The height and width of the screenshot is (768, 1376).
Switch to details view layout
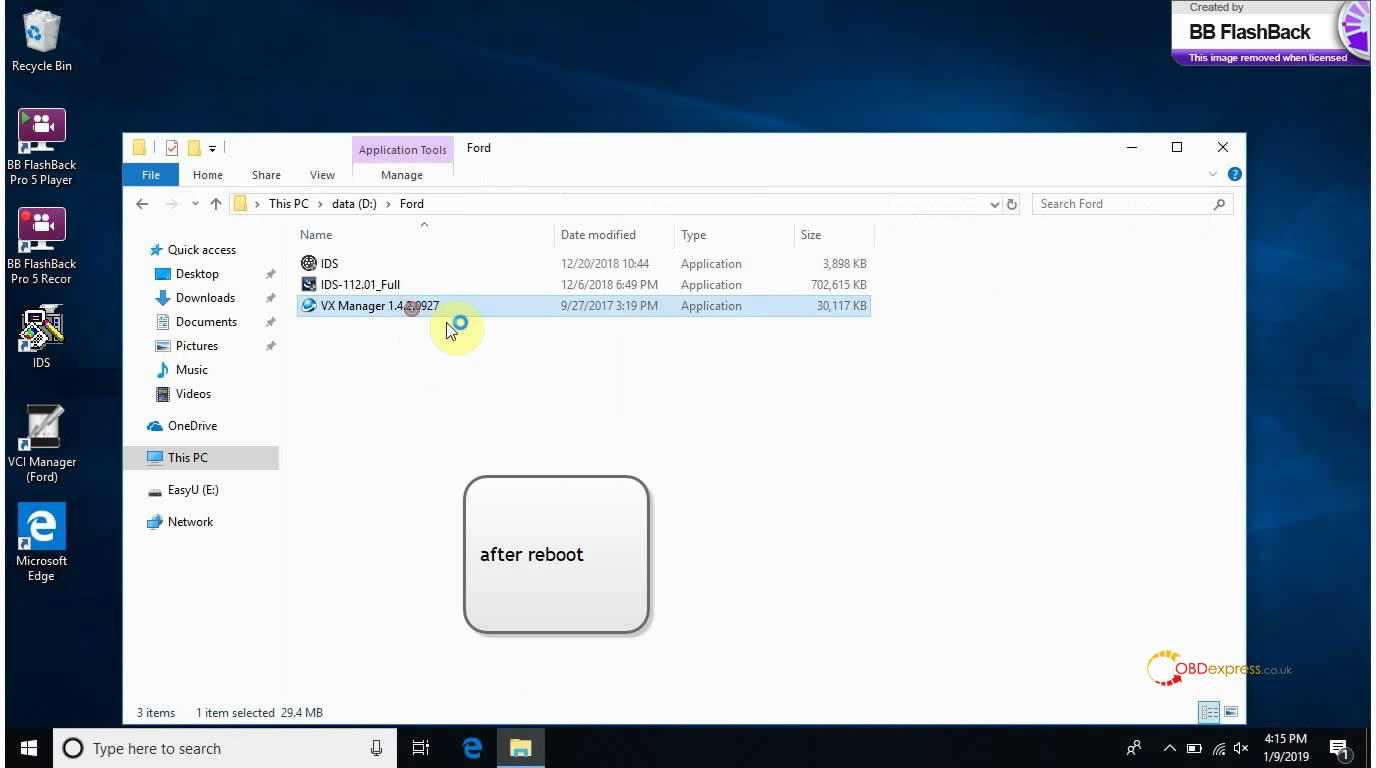(x=1209, y=712)
